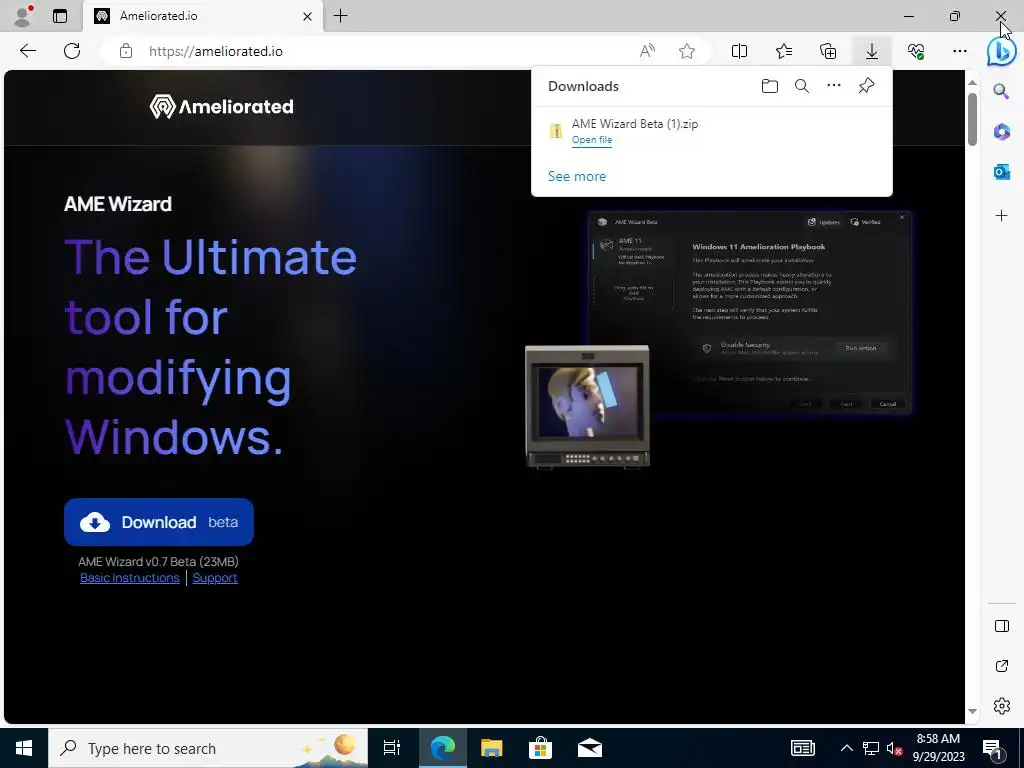
Task: Close the Ameliorated.io tab
Action: (x=307, y=16)
